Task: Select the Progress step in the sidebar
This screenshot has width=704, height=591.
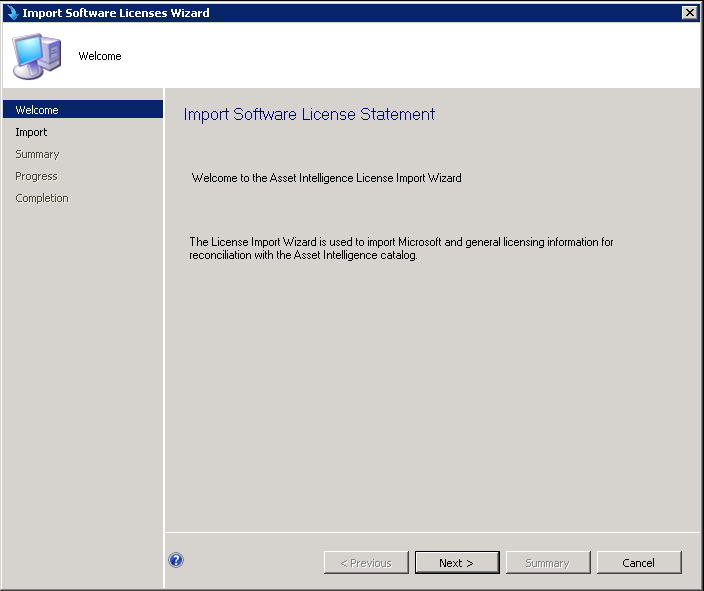Action: (x=36, y=176)
